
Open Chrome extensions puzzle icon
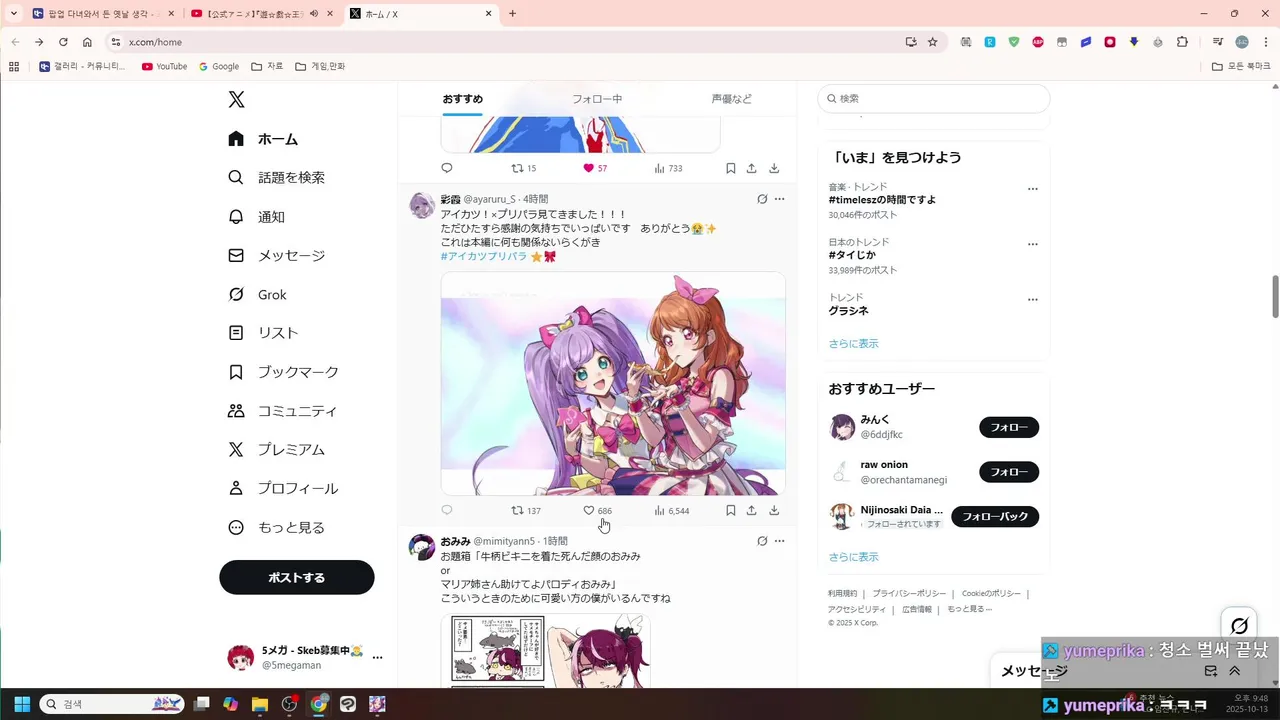pyautogui.click(x=1182, y=42)
